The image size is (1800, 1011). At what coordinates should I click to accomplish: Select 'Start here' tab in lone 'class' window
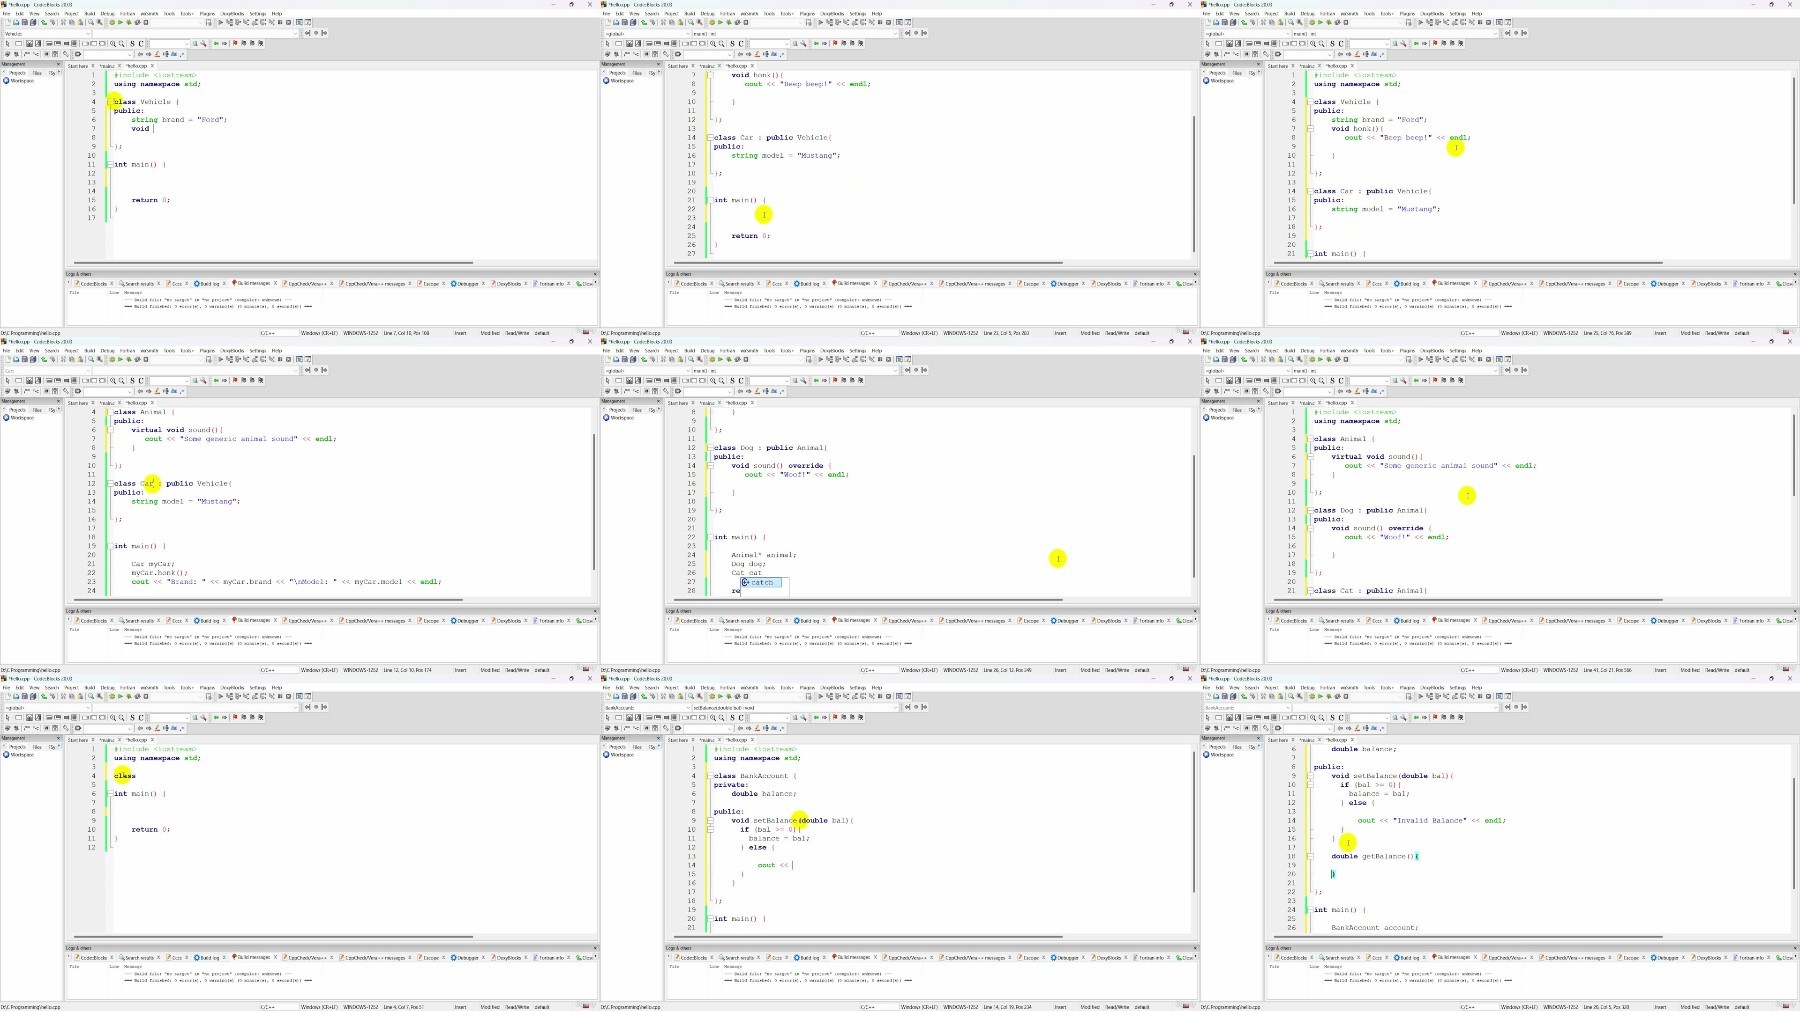click(78, 740)
